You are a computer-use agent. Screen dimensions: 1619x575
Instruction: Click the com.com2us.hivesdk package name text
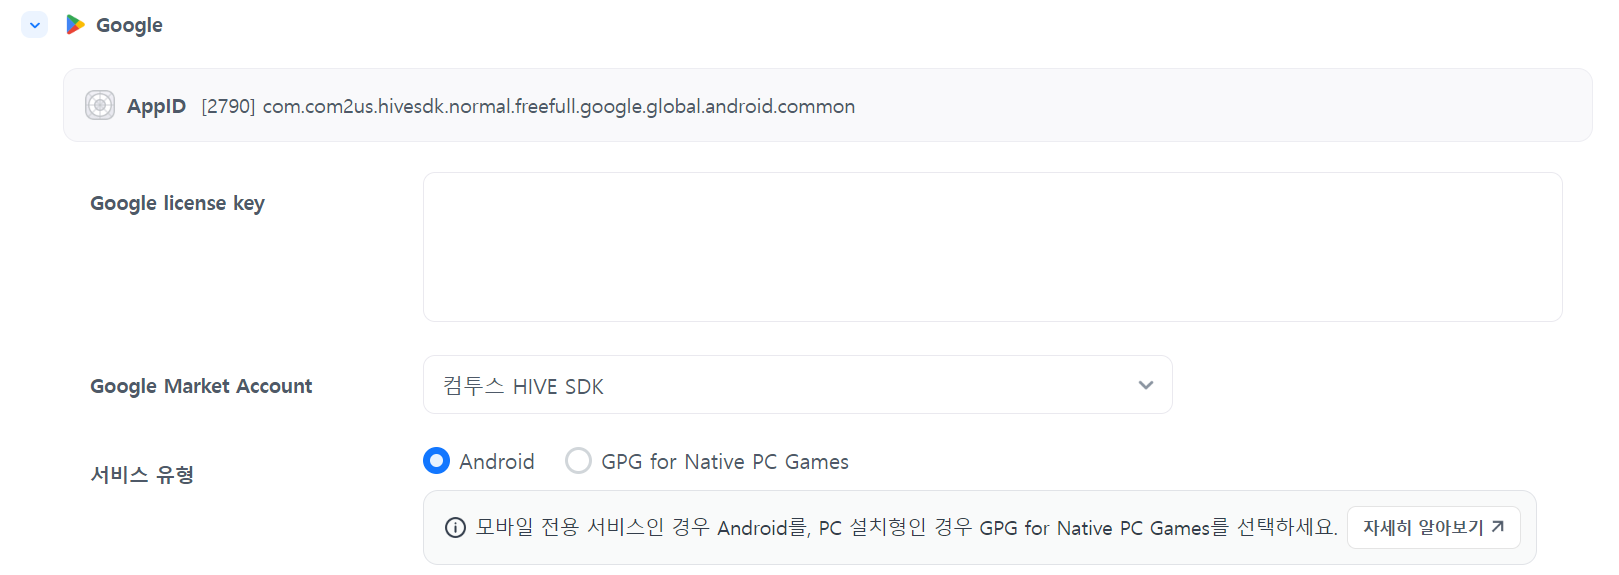tap(558, 106)
